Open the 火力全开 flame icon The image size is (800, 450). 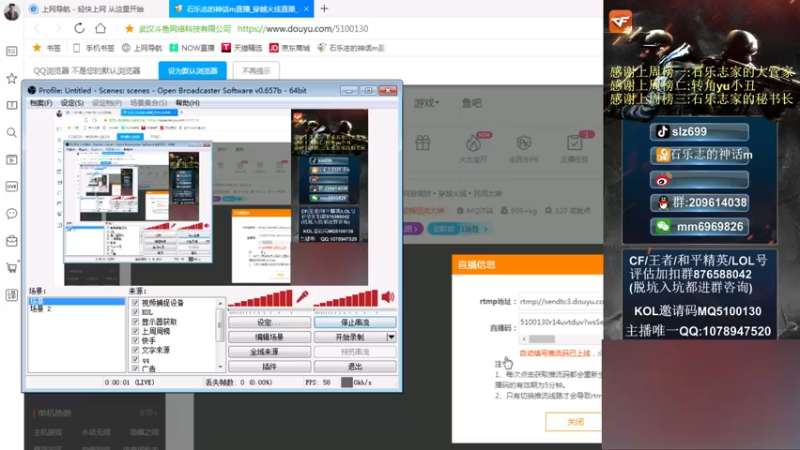tap(473, 143)
